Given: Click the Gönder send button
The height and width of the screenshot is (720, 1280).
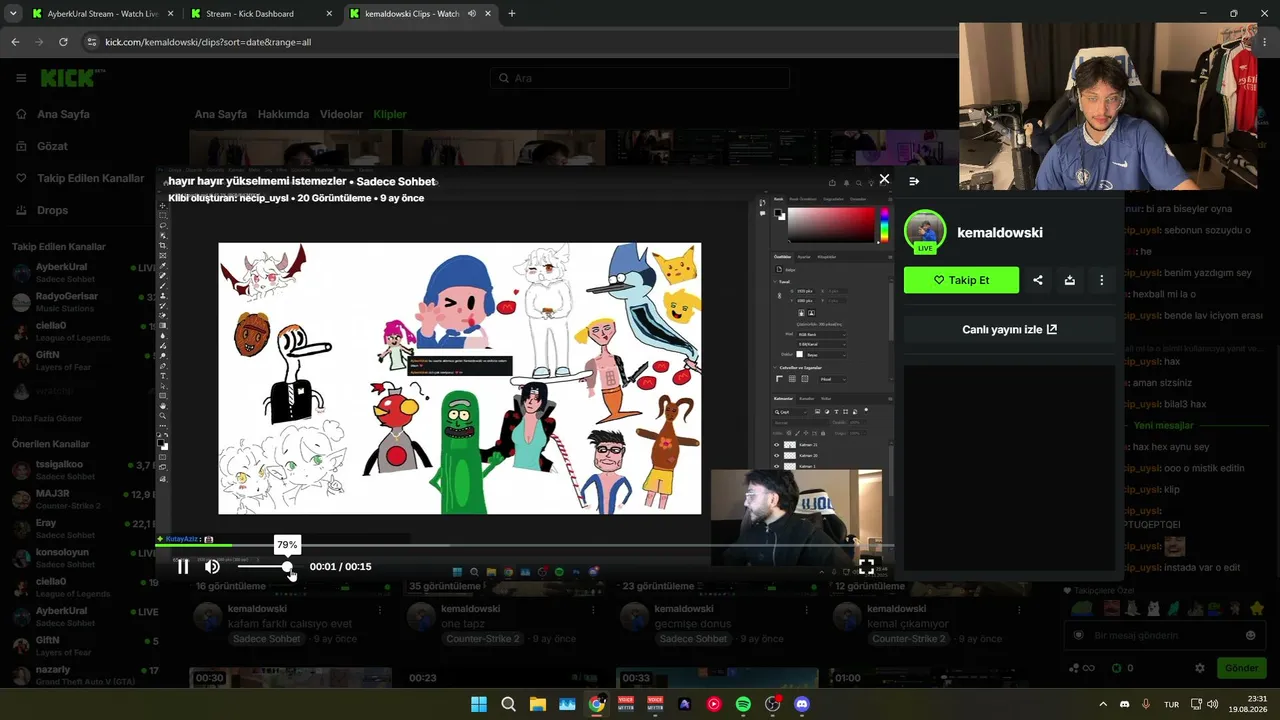Looking at the screenshot, I should pos(1241,668).
